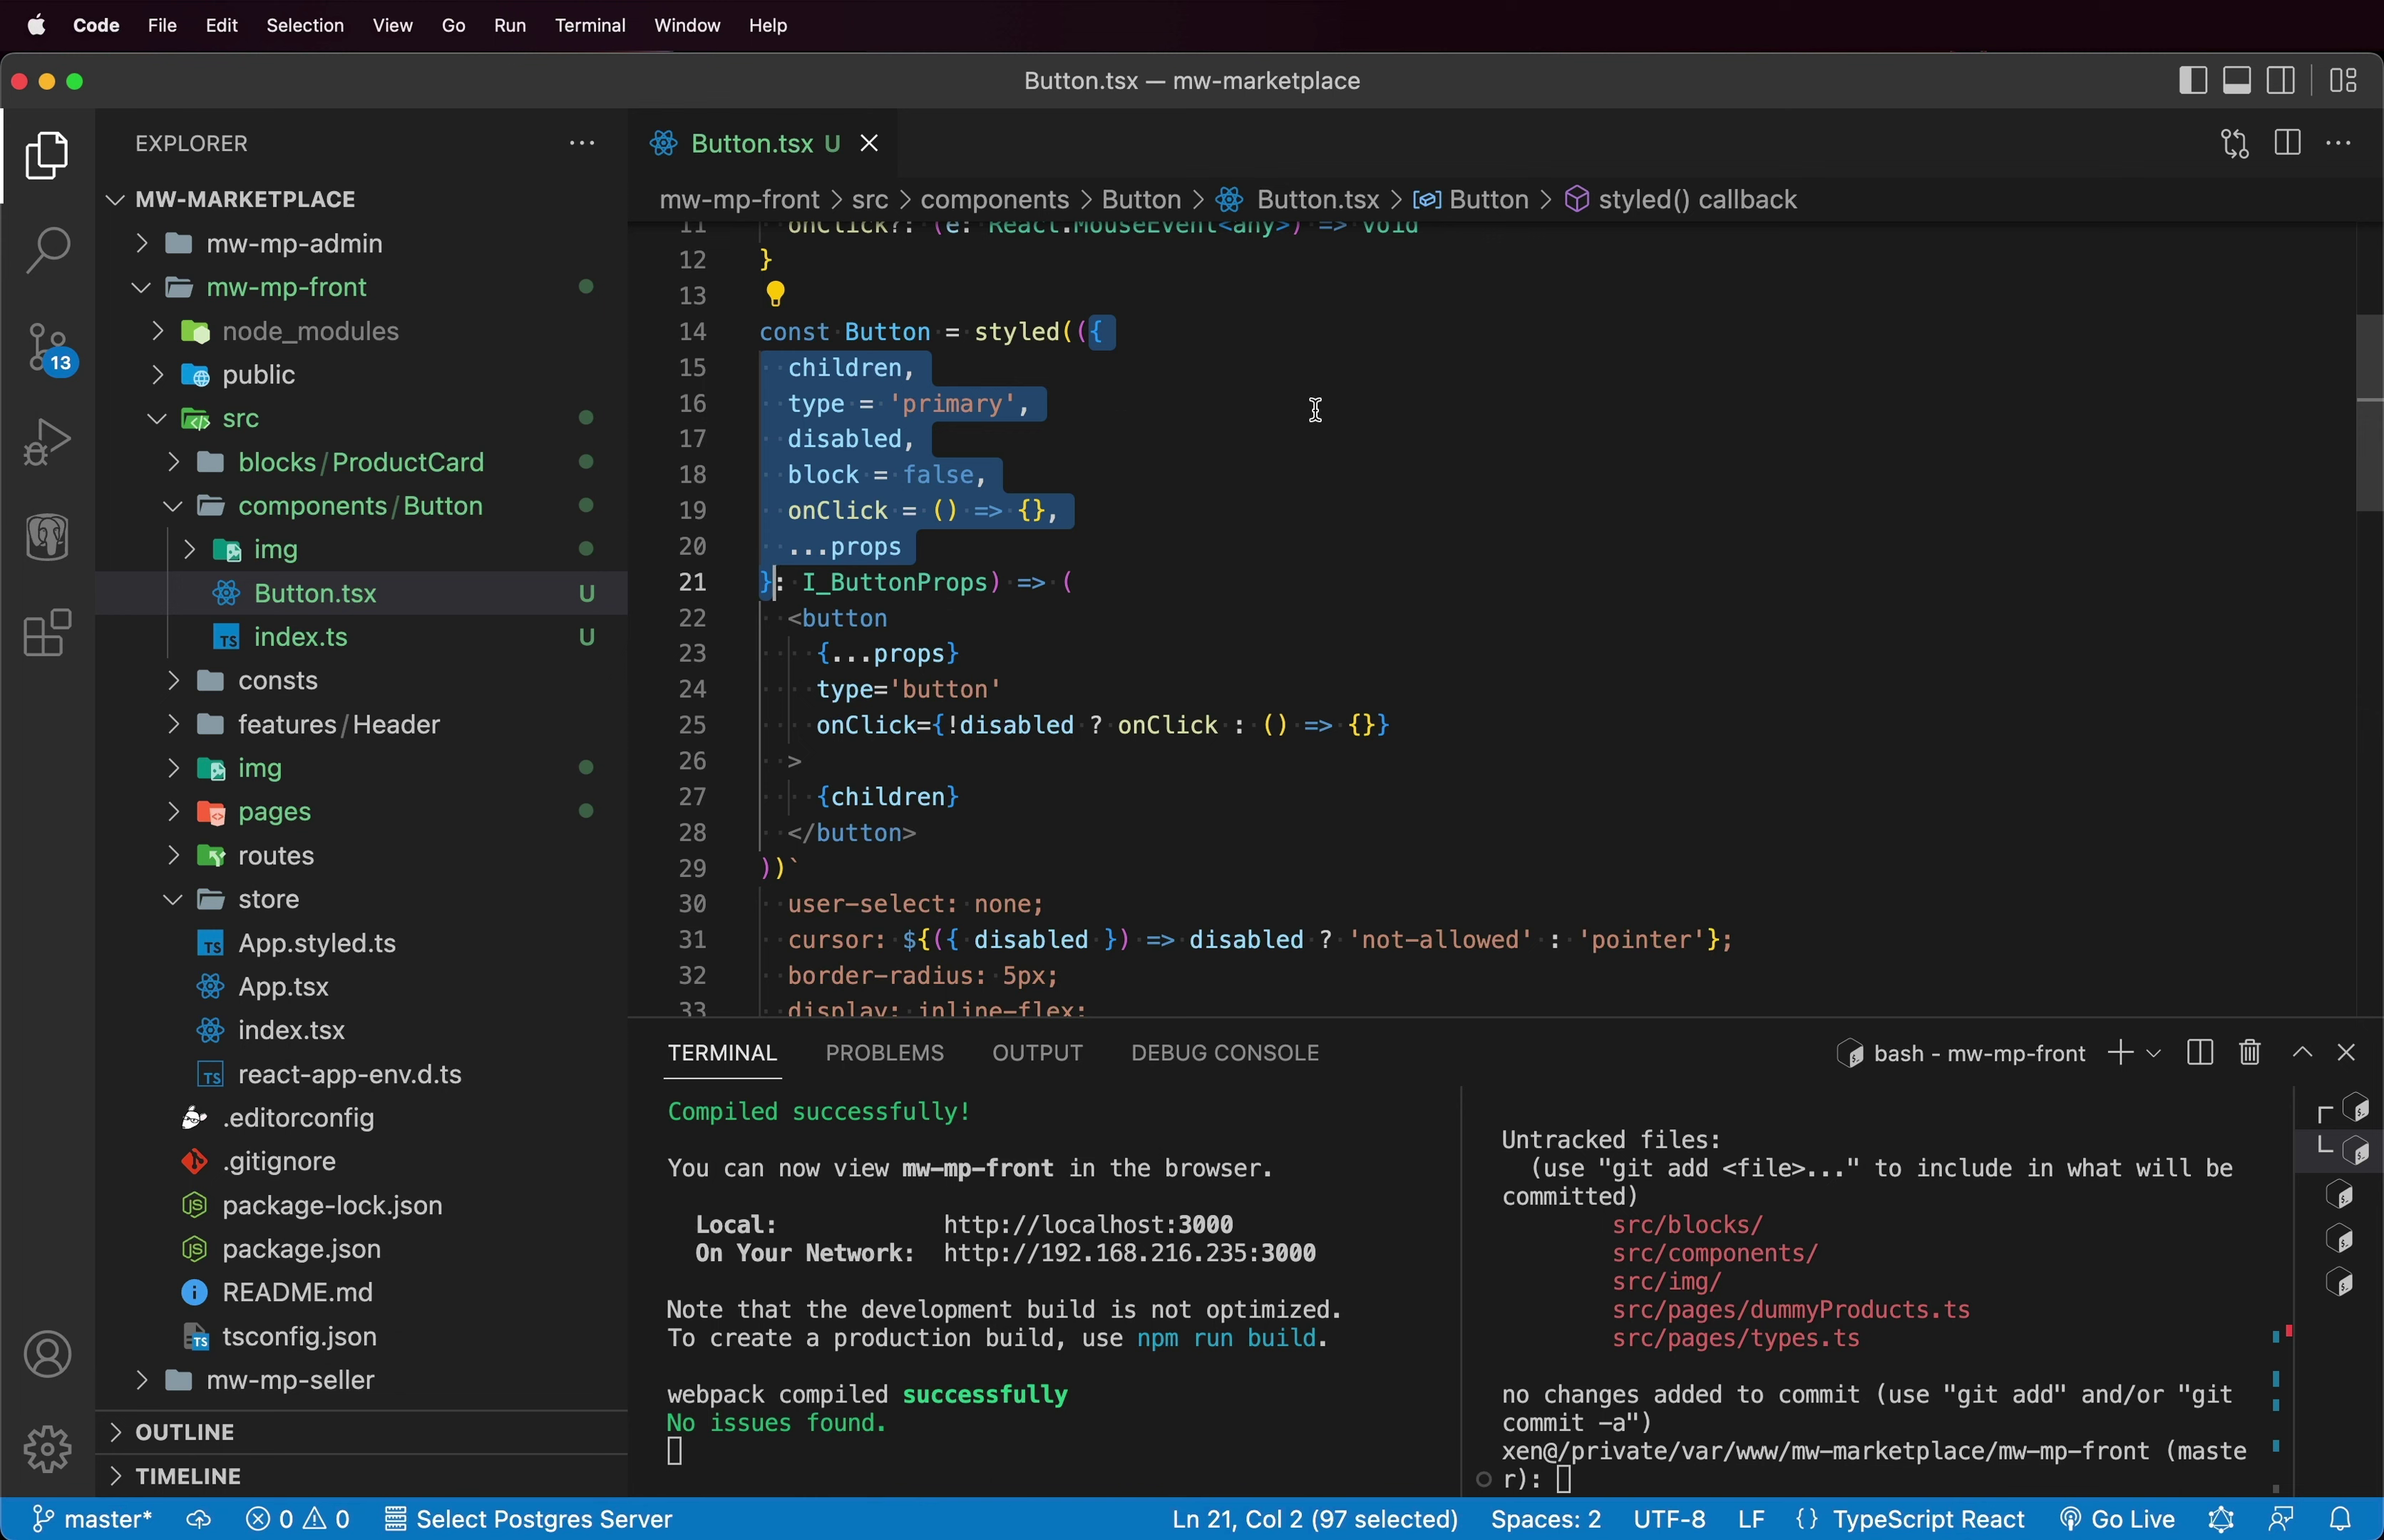Open the Apple menu

36,25
